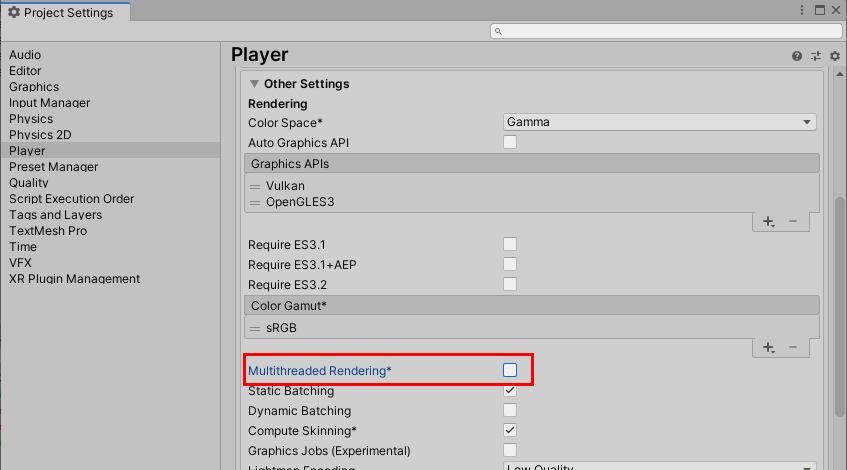Select the Player settings category
This screenshot has width=847, height=470.
(110, 150)
